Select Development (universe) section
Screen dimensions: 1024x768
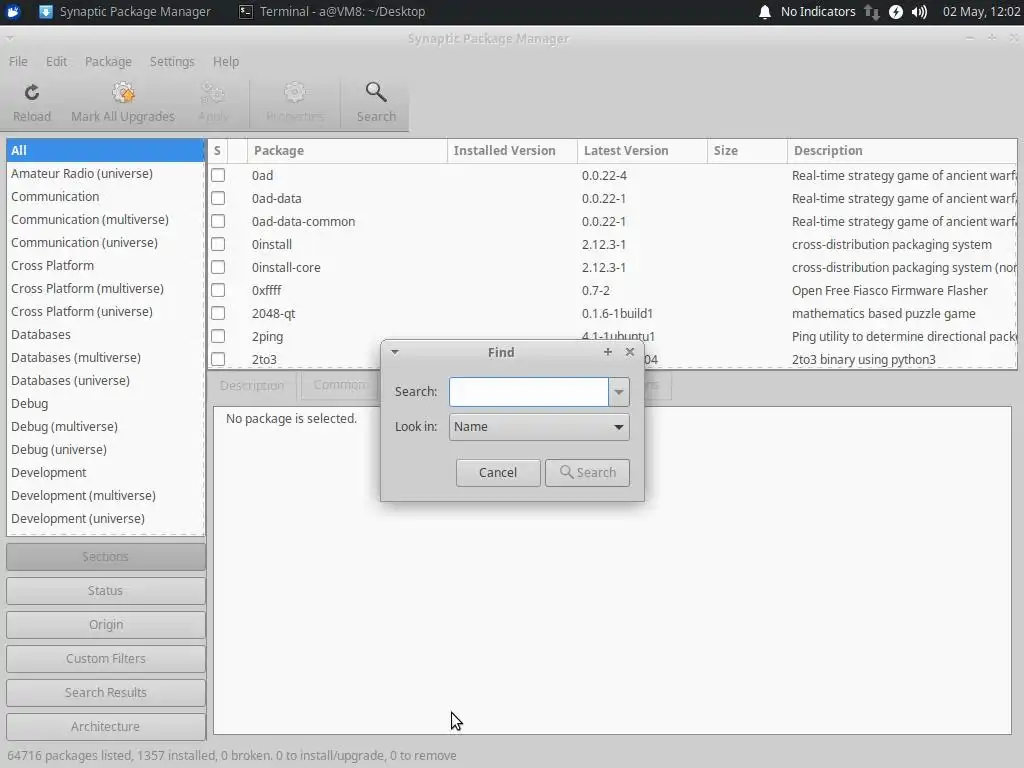coord(105,519)
